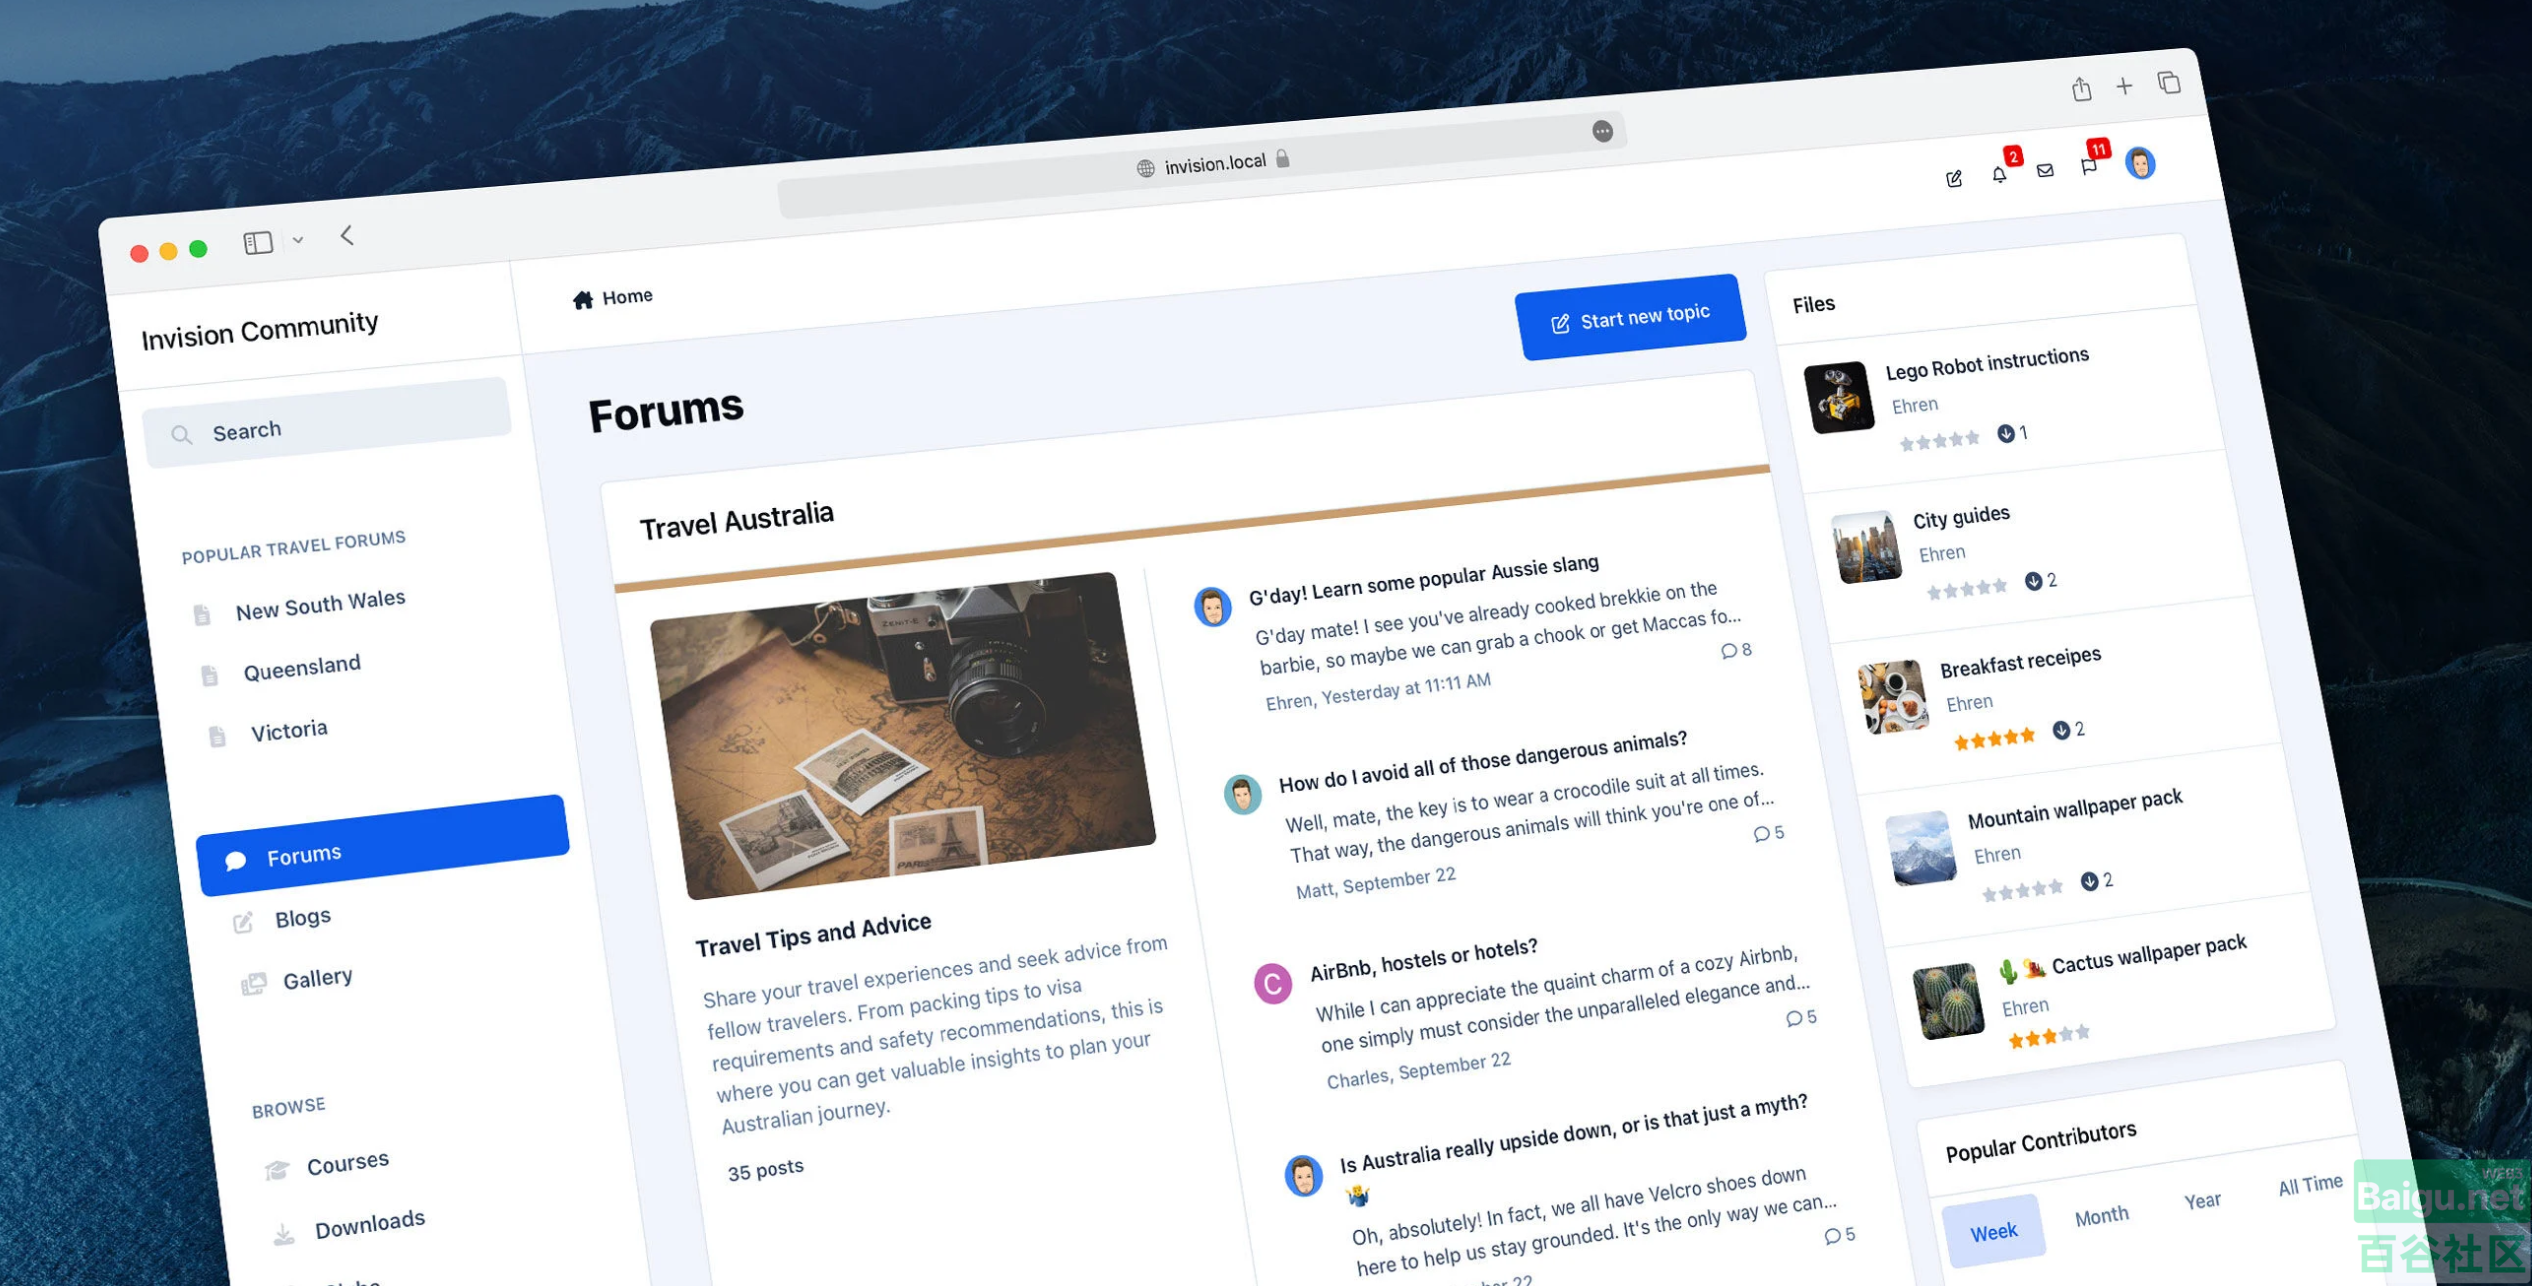Click the address bar more options icon
Viewport: 2532px width, 1286px height.
[x=1602, y=131]
